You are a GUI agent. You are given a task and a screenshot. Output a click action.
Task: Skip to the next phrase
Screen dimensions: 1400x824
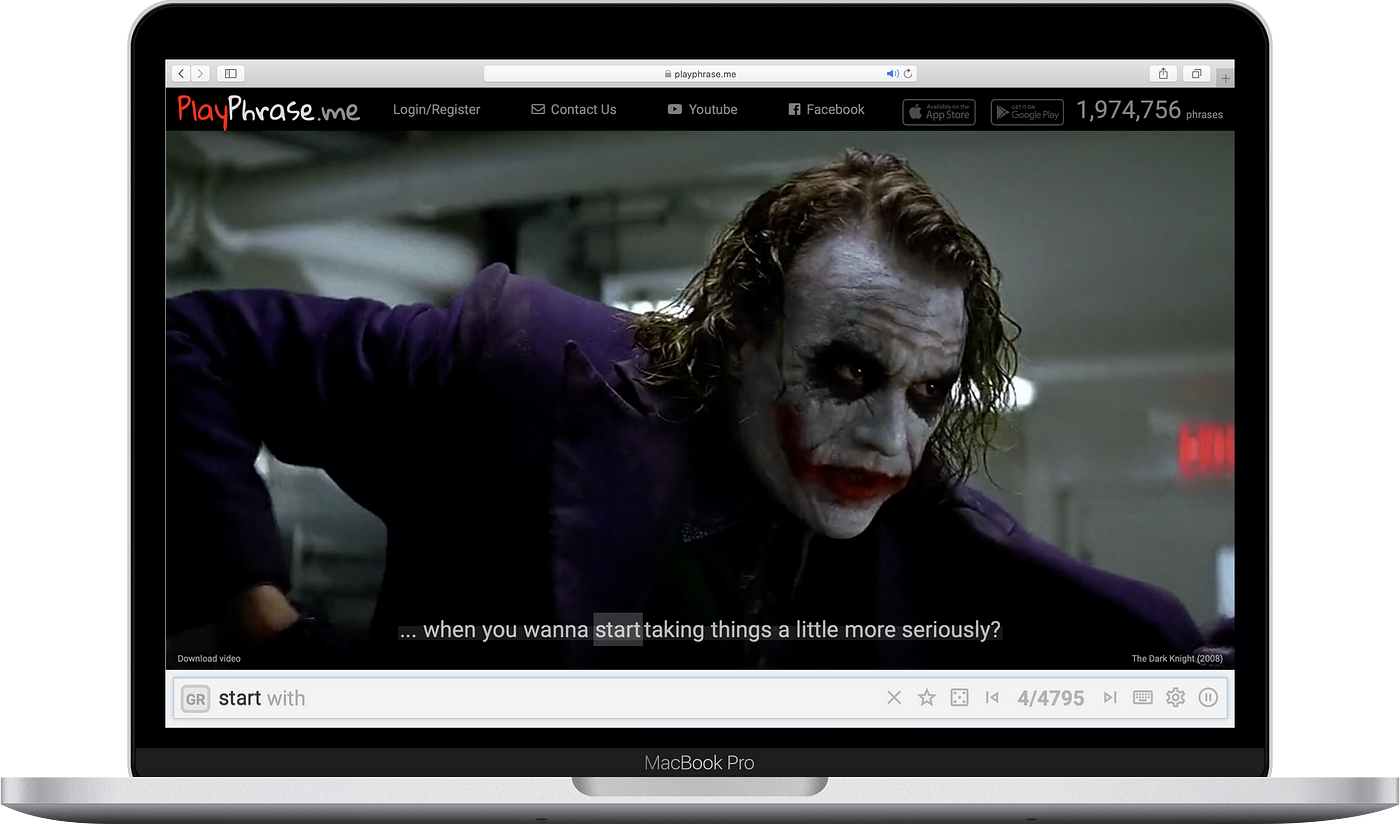point(1110,698)
